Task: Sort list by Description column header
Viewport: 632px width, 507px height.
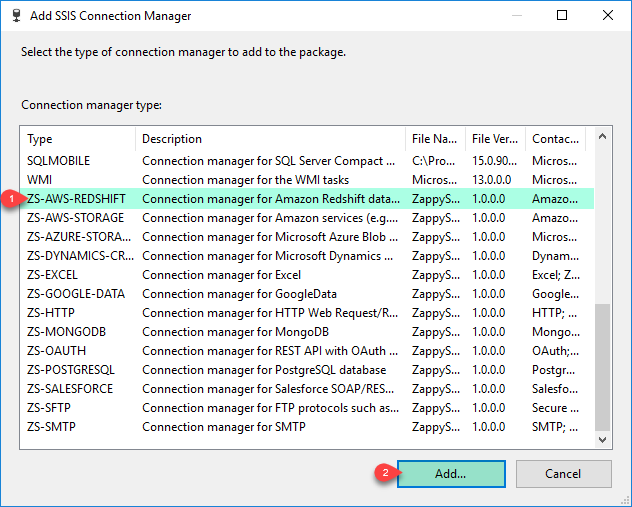Action: [x=270, y=139]
